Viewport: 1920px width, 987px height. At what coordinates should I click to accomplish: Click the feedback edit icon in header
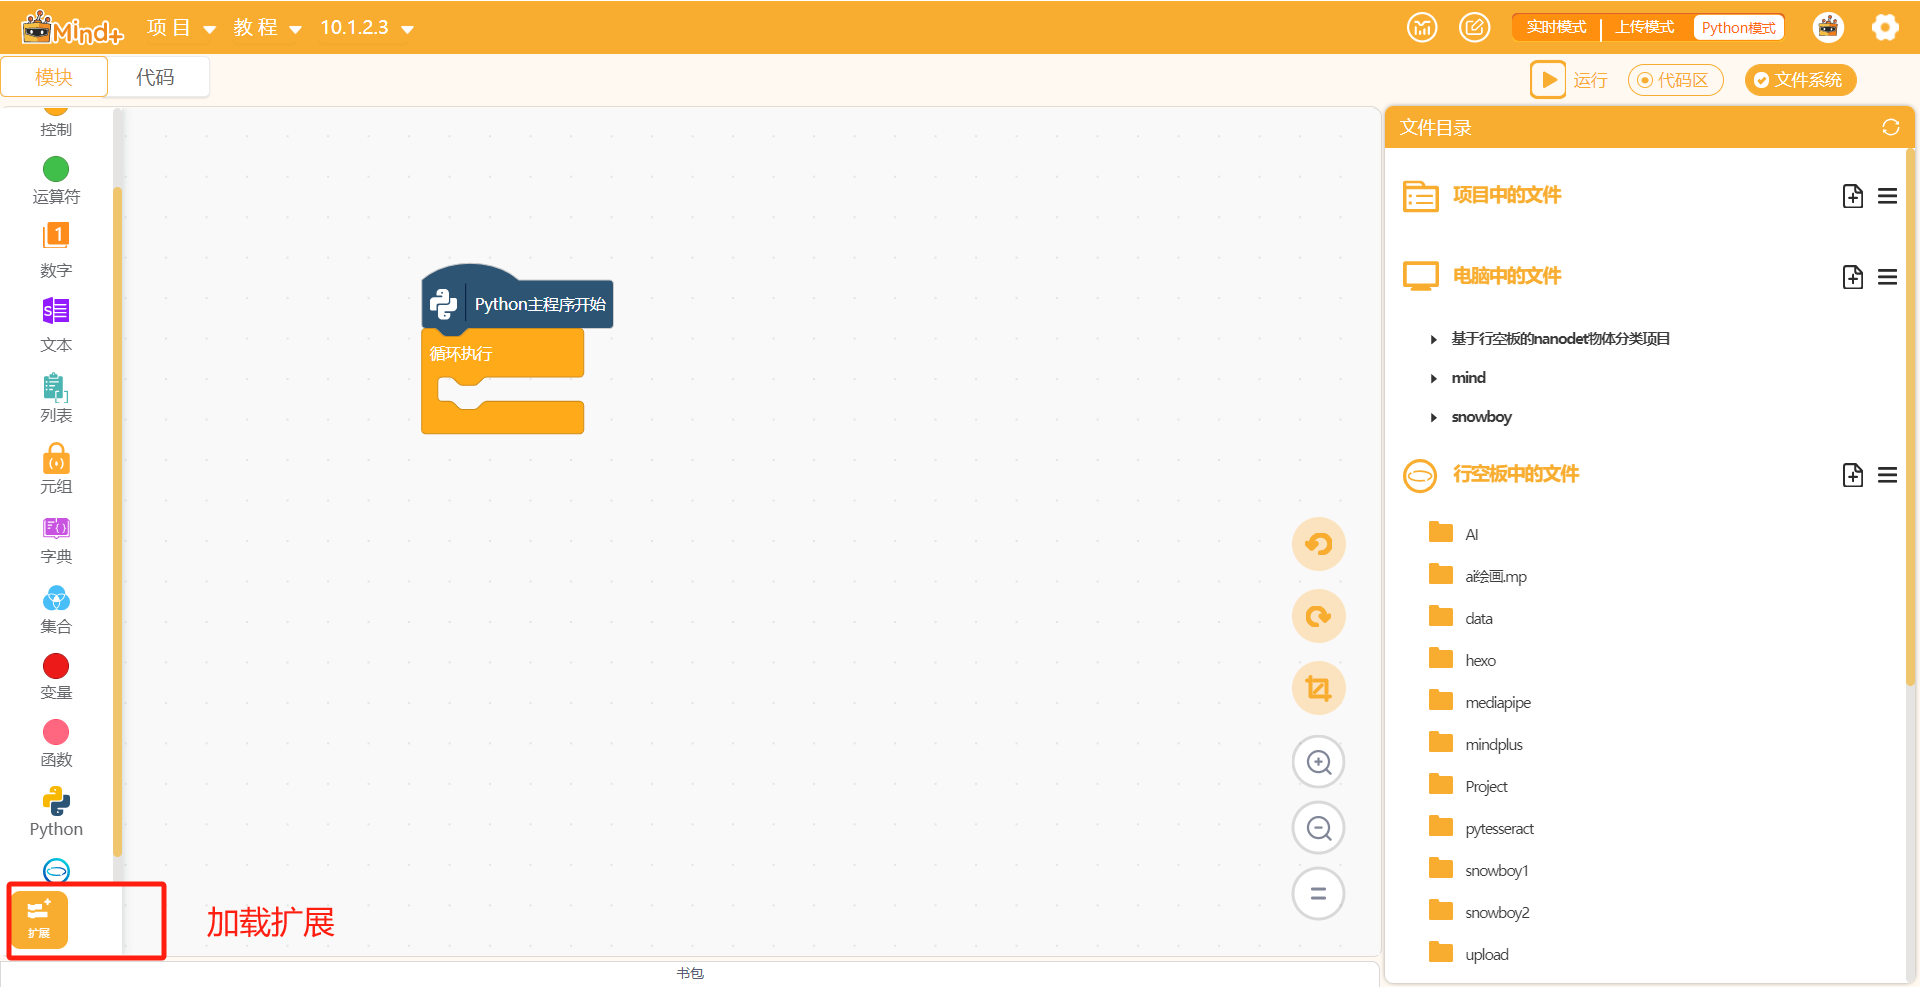click(1474, 27)
